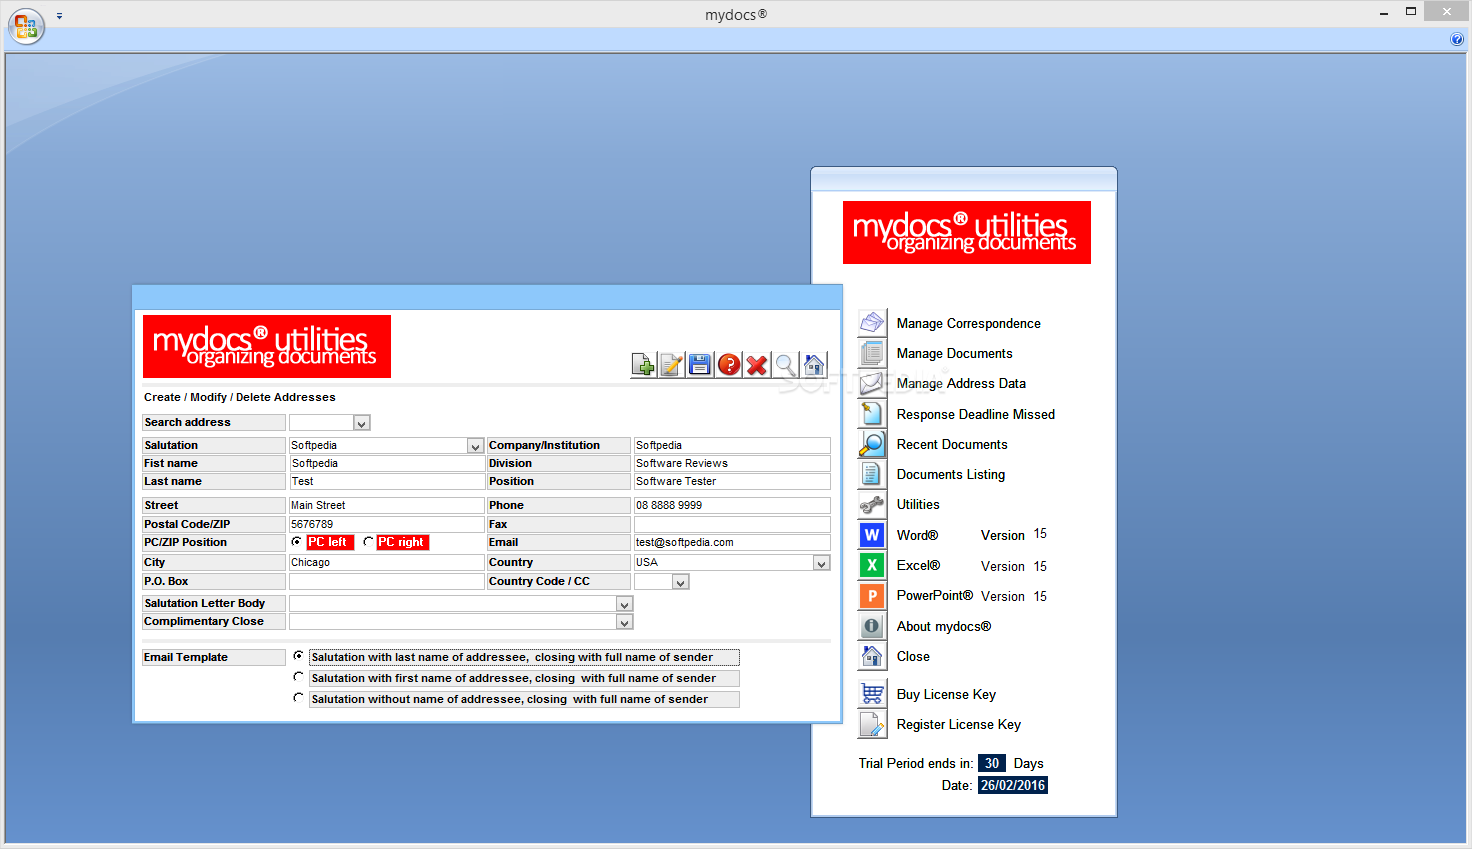Click the new address icon with green plus

(x=643, y=365)
